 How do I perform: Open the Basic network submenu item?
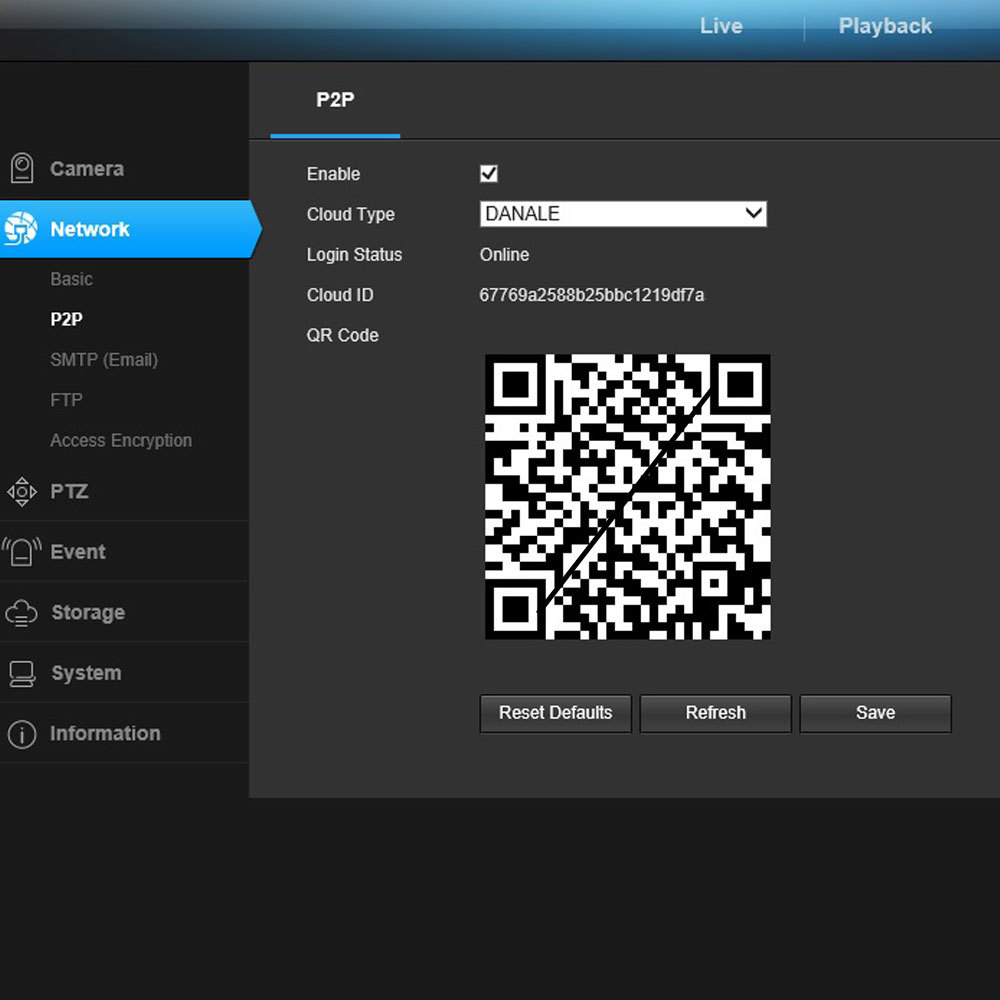point(71,279)
